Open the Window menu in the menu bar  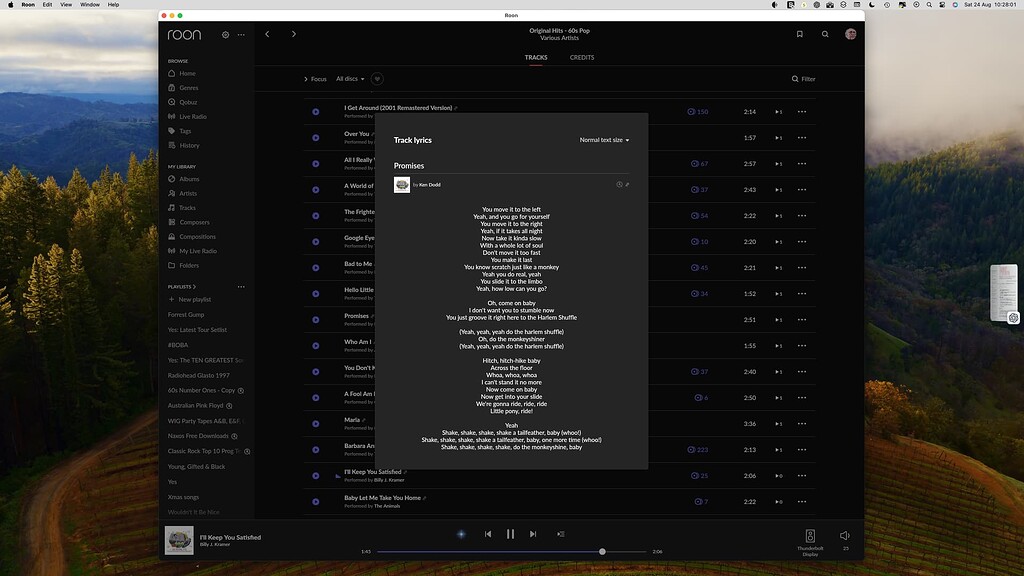[x=91, y=4]
